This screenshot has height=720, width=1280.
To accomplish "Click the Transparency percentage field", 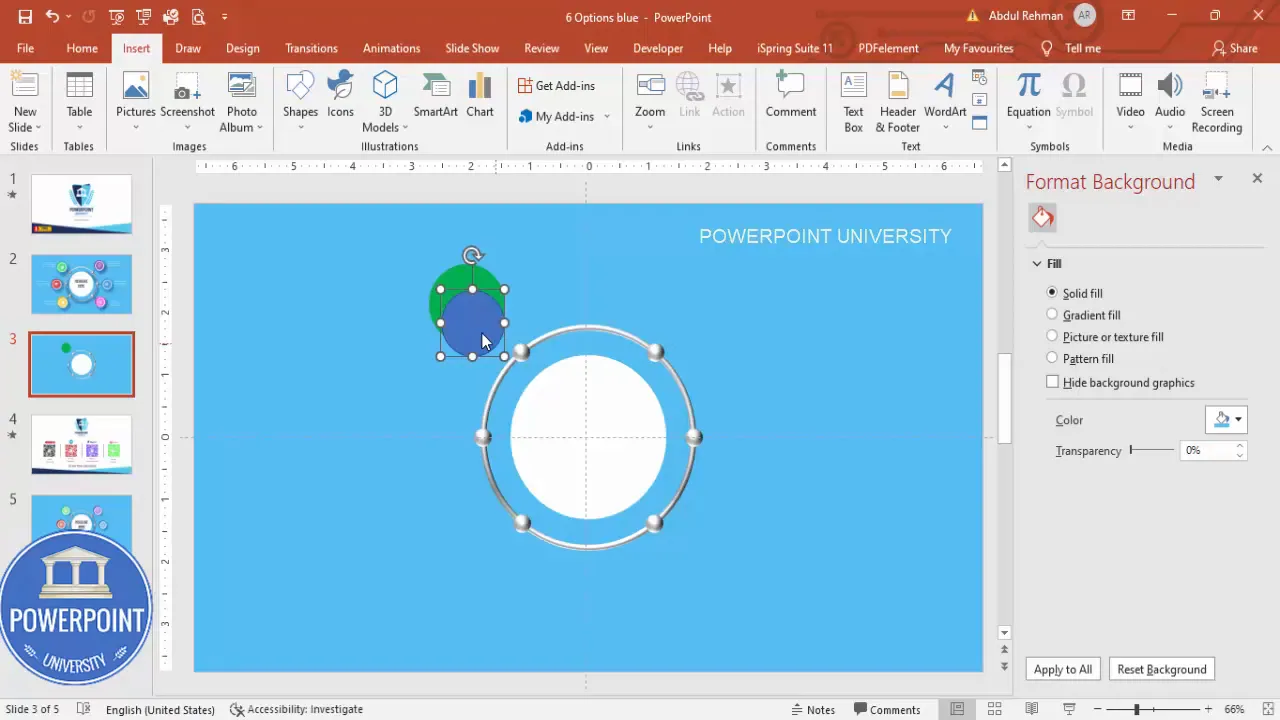I will tap(1207, 450).
